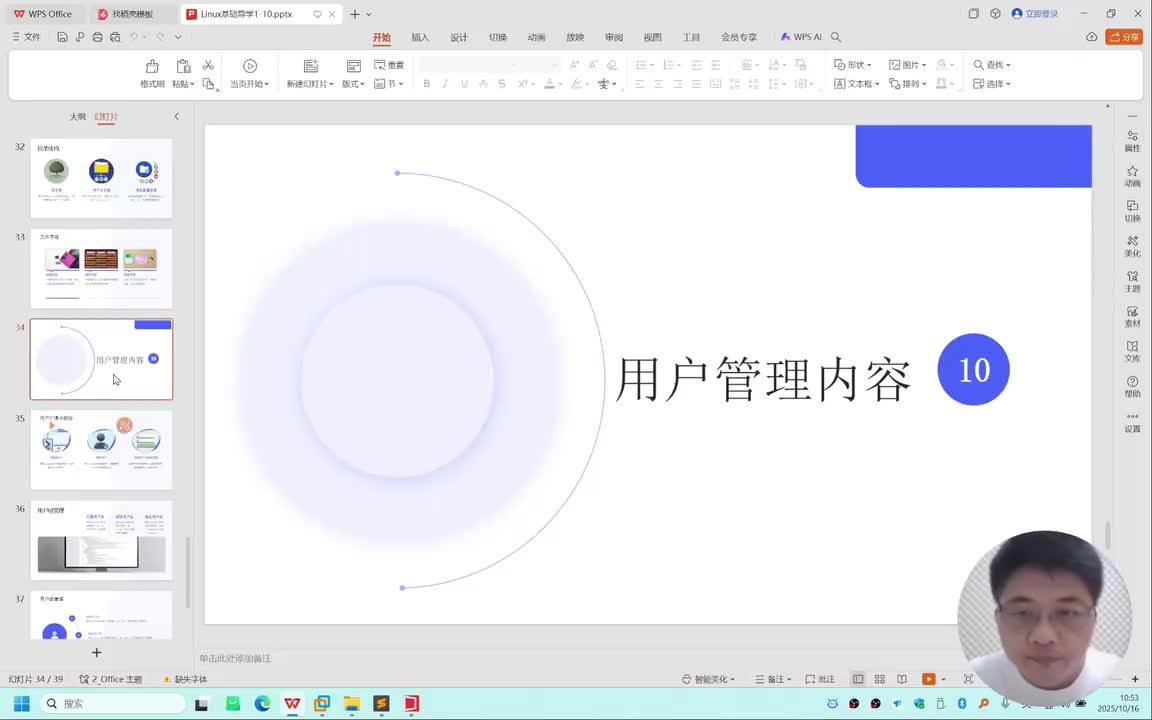
Task: Open the Picture (图片) dropdown
Action: click(x=907, y=65)
